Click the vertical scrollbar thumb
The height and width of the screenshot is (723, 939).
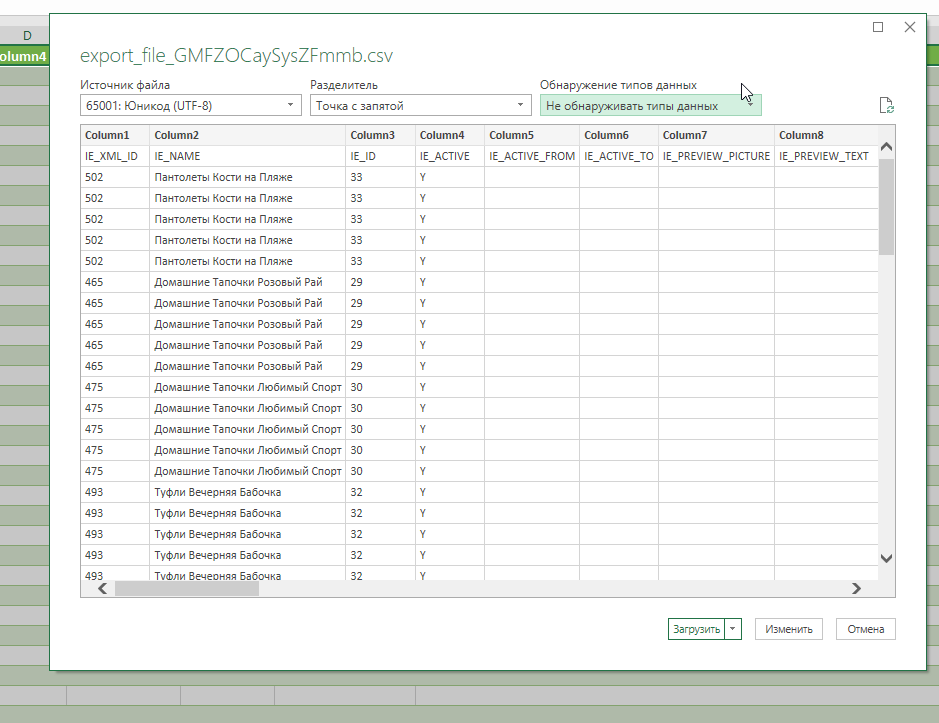886,207
